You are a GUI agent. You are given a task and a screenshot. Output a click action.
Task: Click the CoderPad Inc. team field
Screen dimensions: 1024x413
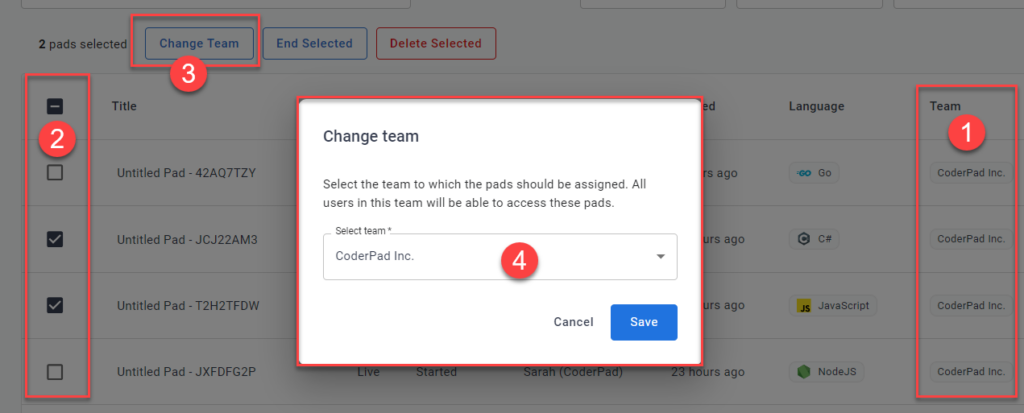[480, 257]
